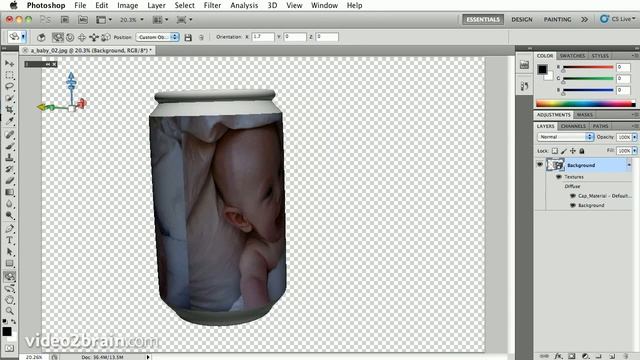Toggle visibility of Background diffuse texture
The image size is (640, 360).
click(572, 205)
